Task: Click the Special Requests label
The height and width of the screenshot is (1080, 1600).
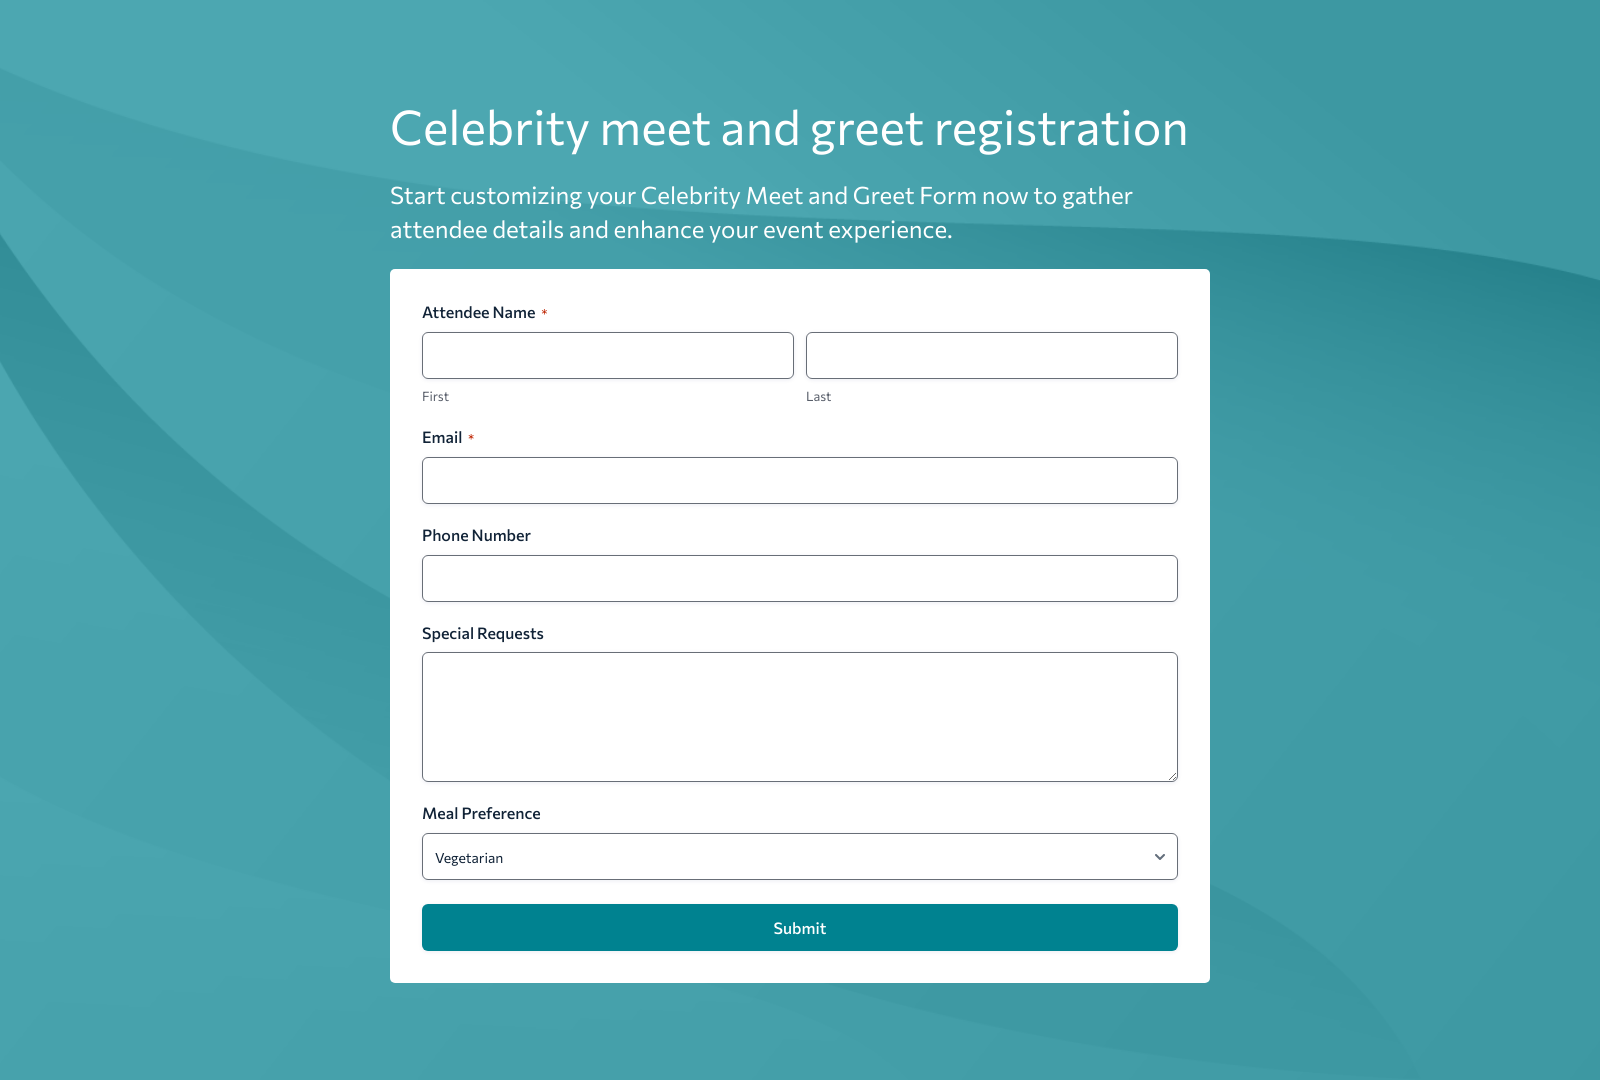Action: click(483, 633)
